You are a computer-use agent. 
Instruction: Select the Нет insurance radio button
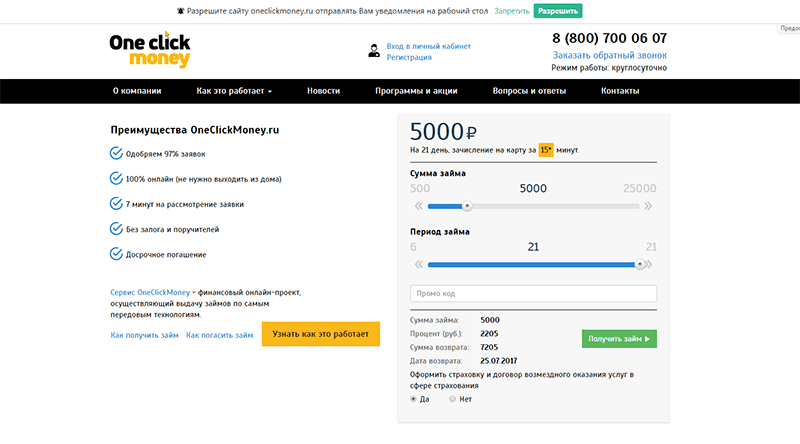(x=453, y=399)
